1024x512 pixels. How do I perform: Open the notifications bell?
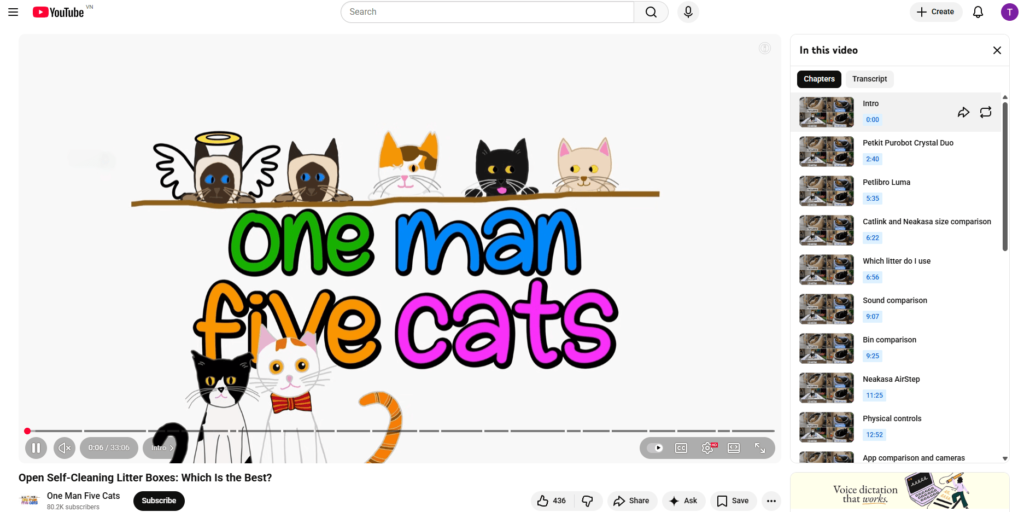tap(978, 12)
